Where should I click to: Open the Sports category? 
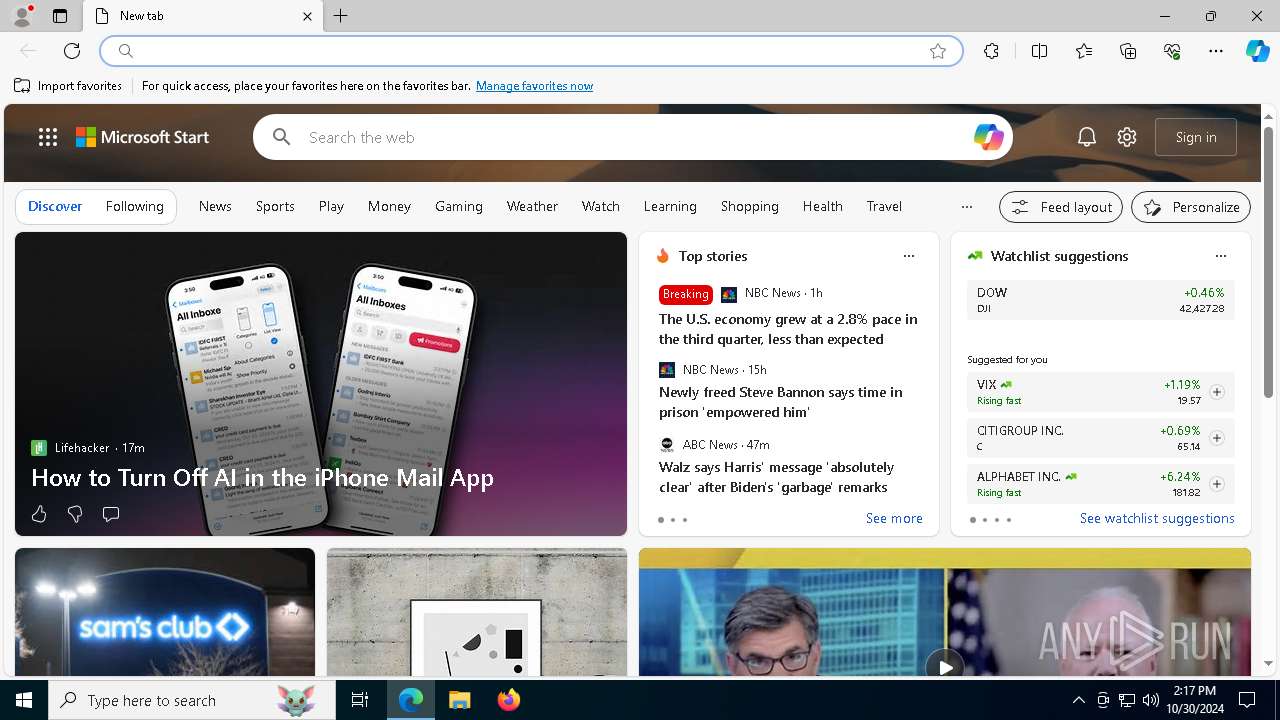tap(275, 206)
